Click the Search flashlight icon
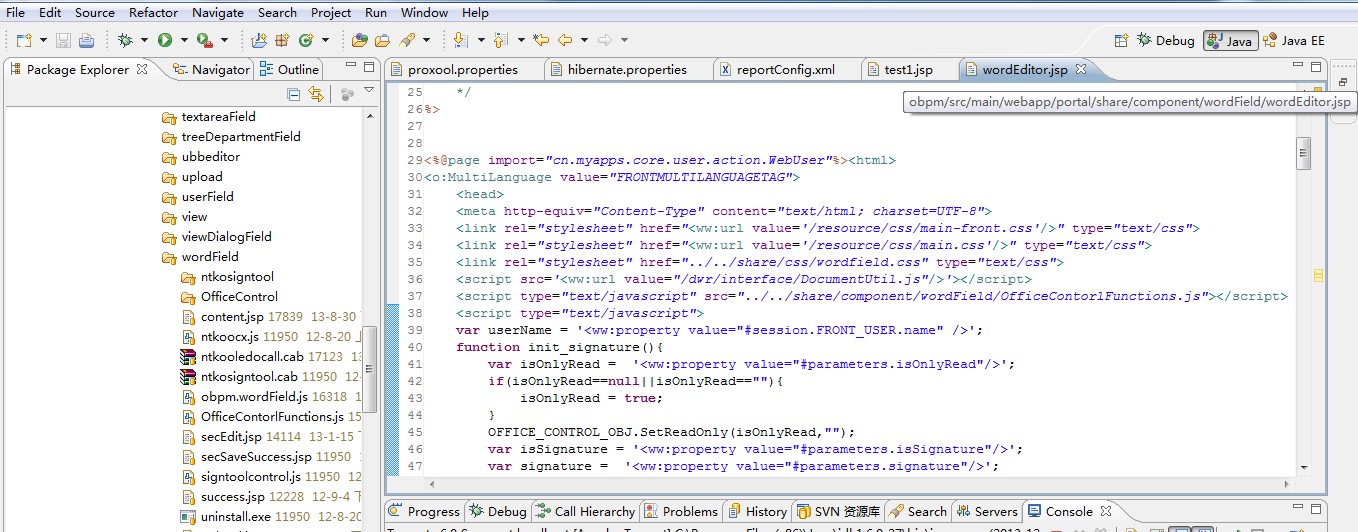Image resolution: width=1358 pixels, height=532 pixels. (x=407, y=40)
